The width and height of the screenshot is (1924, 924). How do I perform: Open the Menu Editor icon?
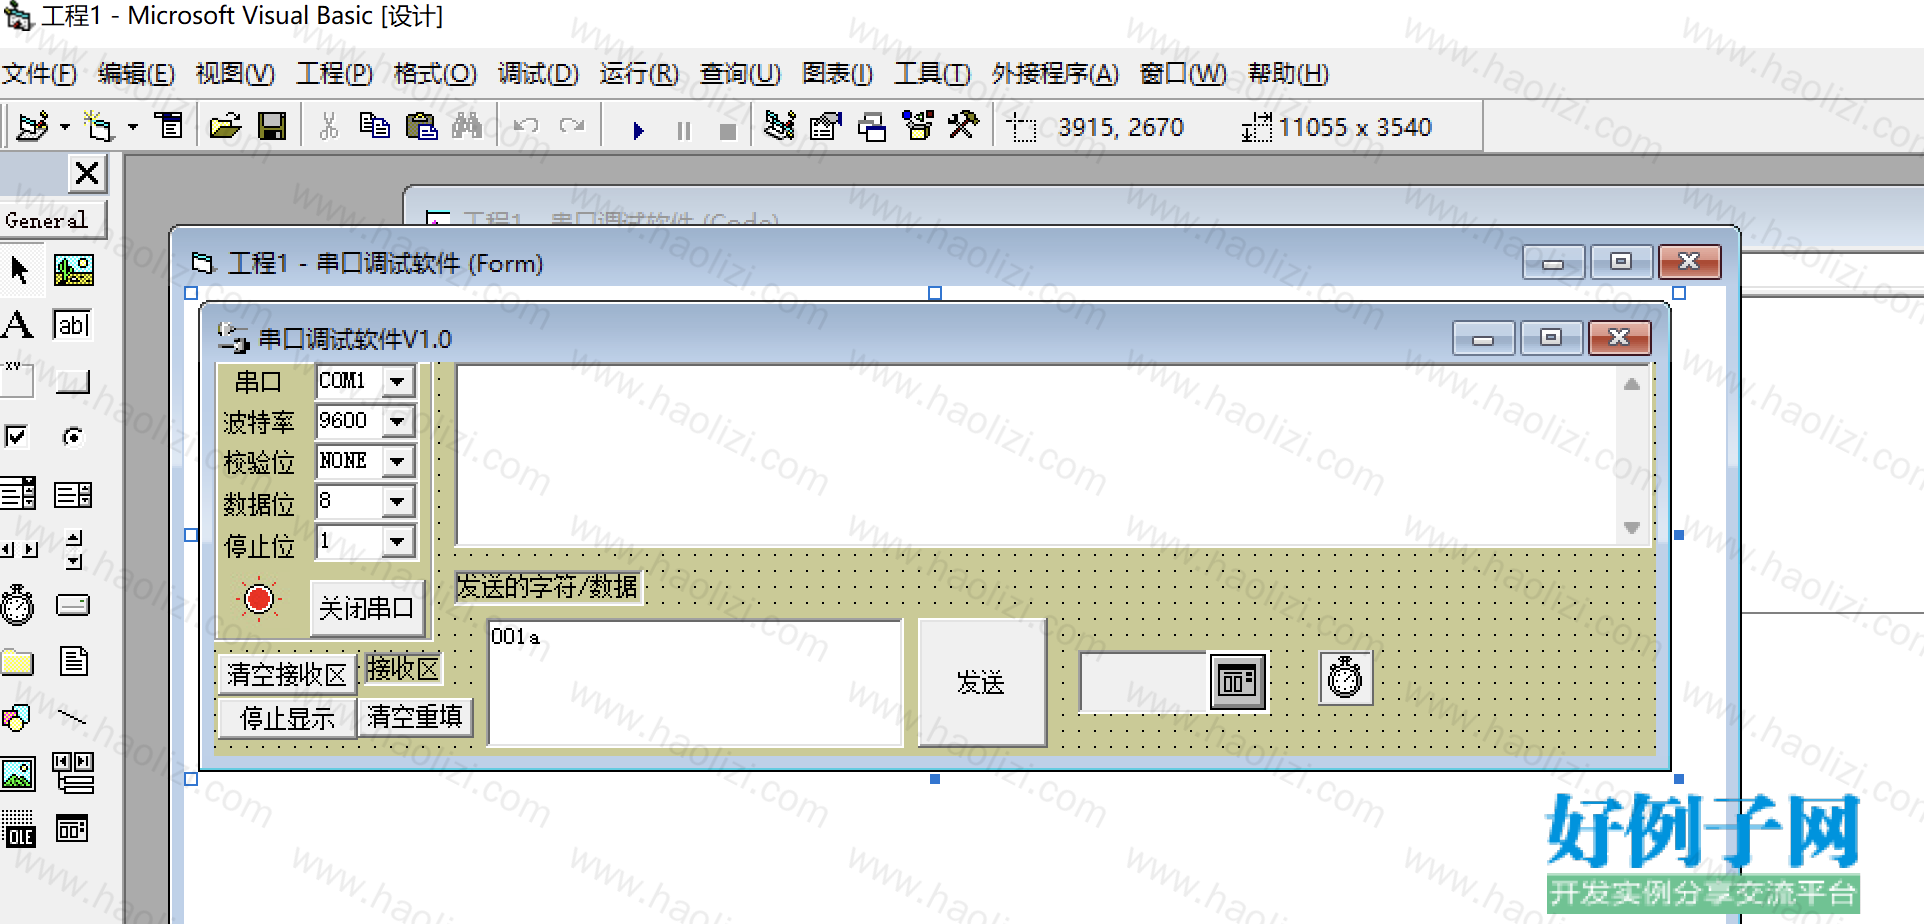click(x=169, y=126)
